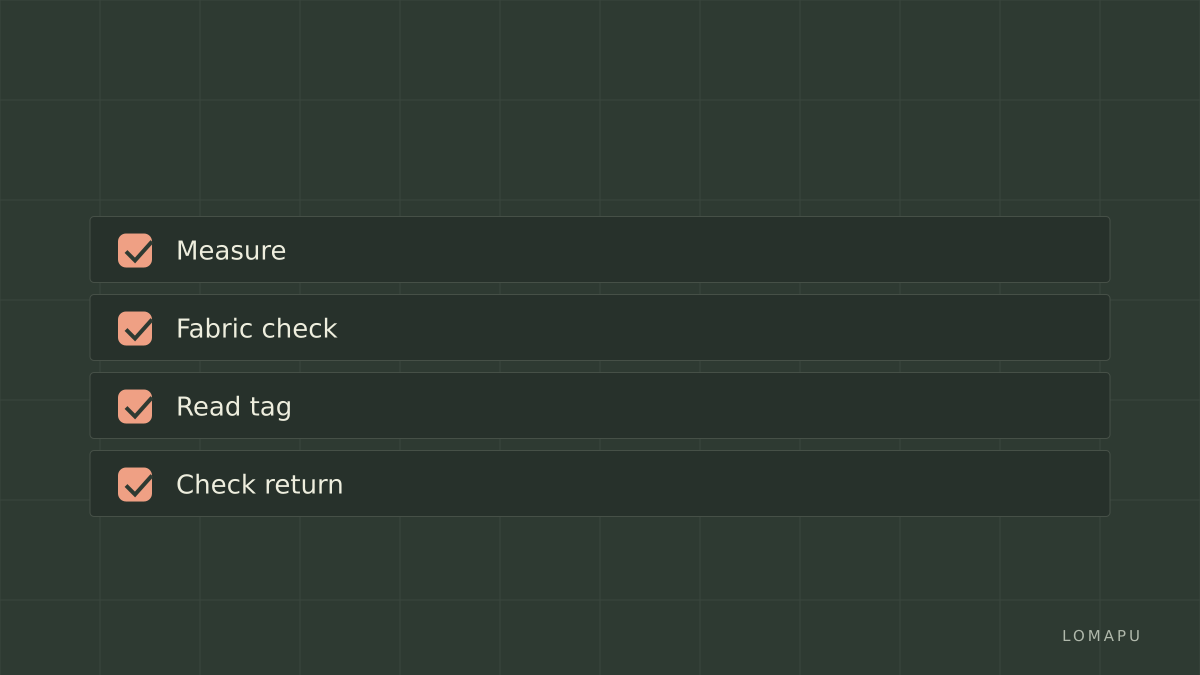Click the checkmark icon beside Fabric check
Viewport: 1200px width, 675px height.
coord(135,328)
